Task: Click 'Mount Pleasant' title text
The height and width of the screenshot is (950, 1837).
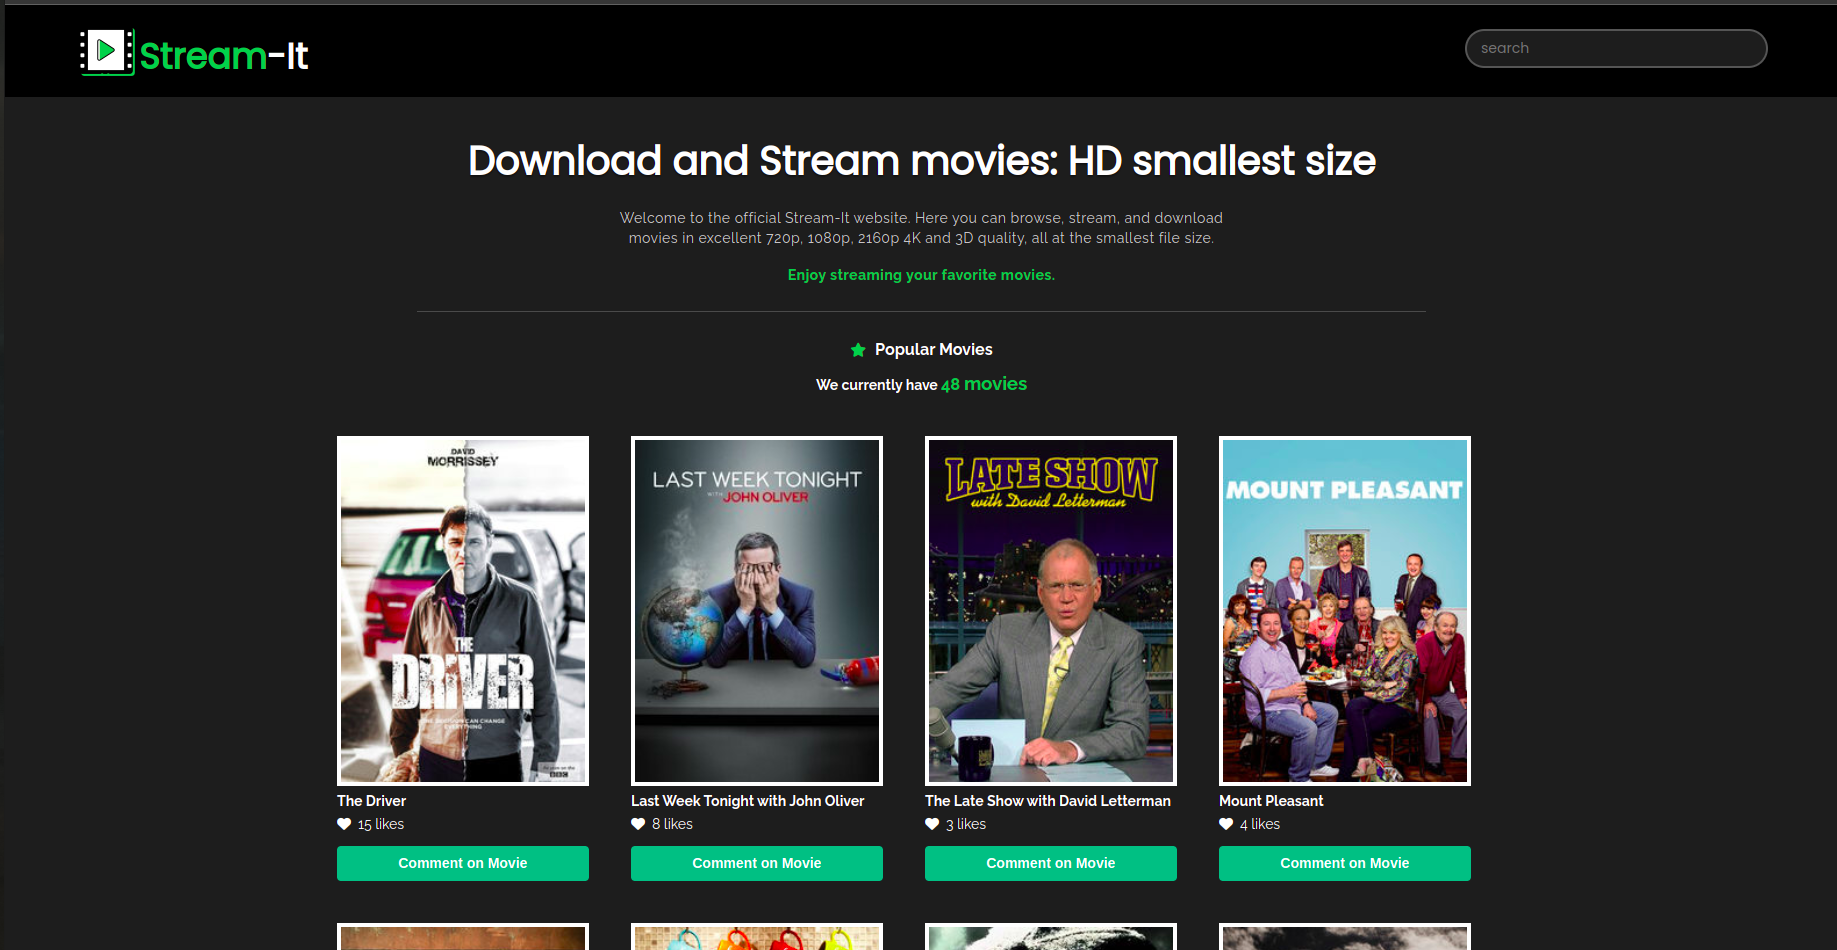Action: coord(1271,801)
